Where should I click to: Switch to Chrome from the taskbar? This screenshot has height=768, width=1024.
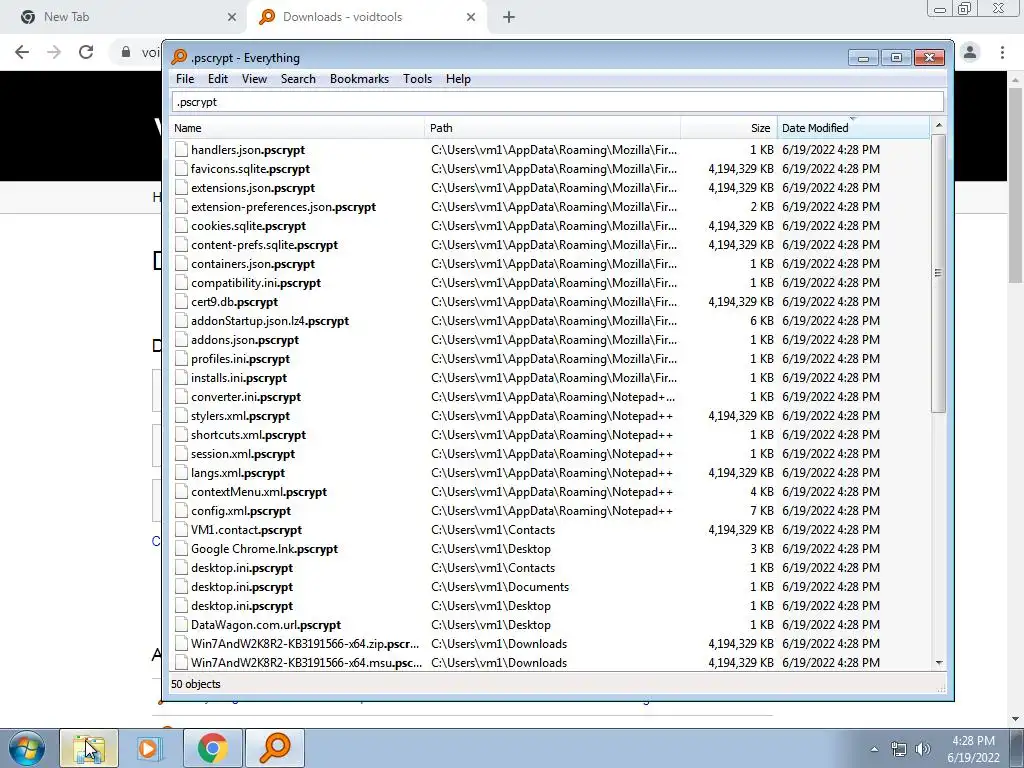(212, 748)
